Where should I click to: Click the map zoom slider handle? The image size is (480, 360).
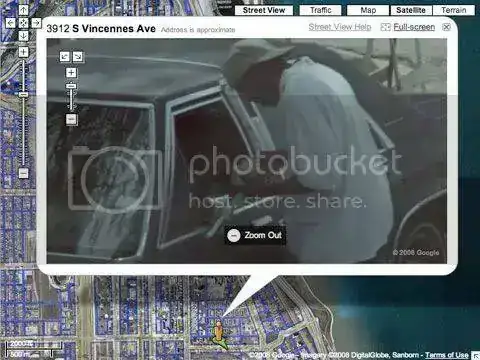click(23, 95)
